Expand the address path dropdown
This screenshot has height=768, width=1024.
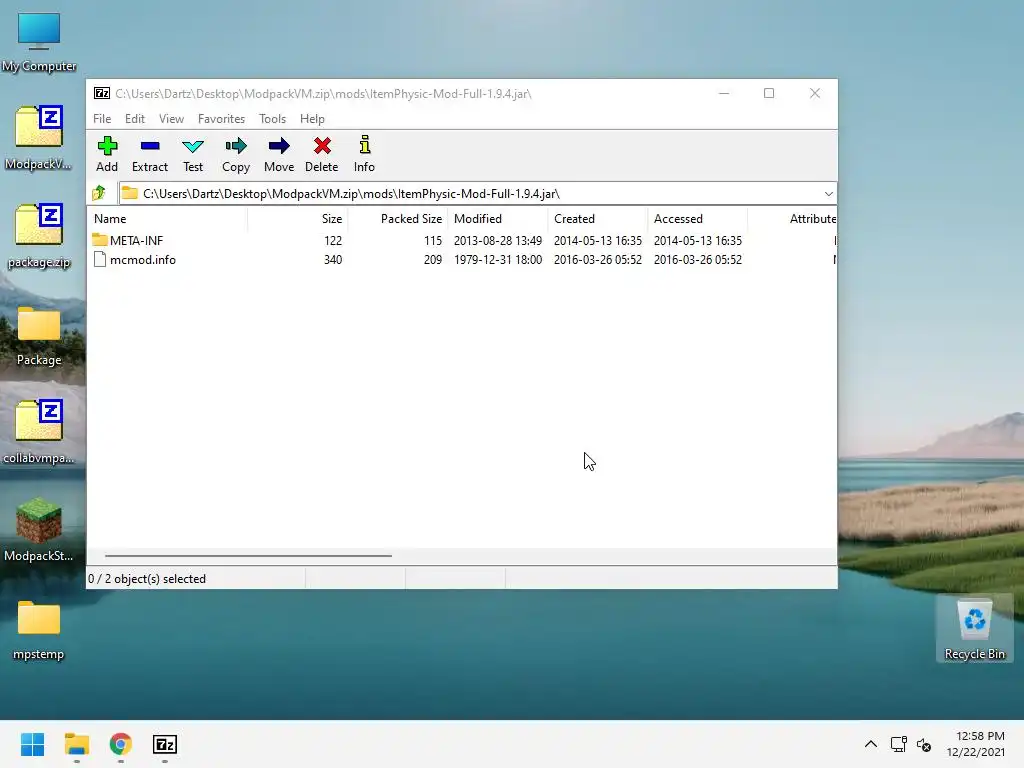(x=828, y=193)
